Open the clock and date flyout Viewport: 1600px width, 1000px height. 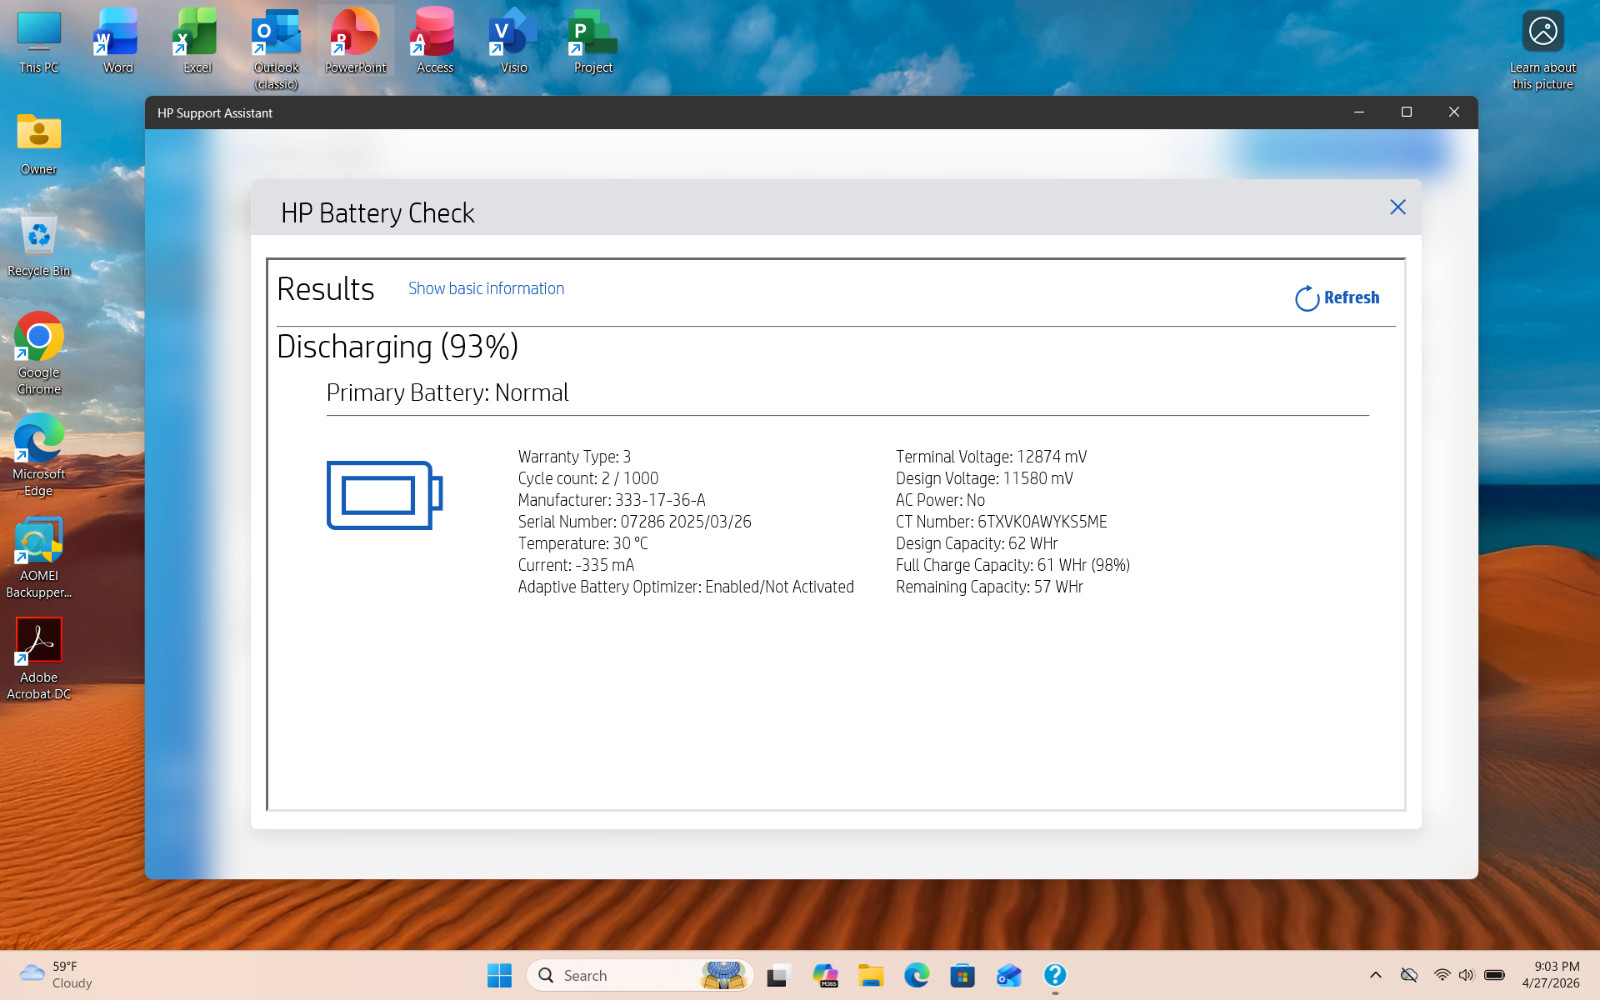pyautogui.click(x=1551, y=975)
